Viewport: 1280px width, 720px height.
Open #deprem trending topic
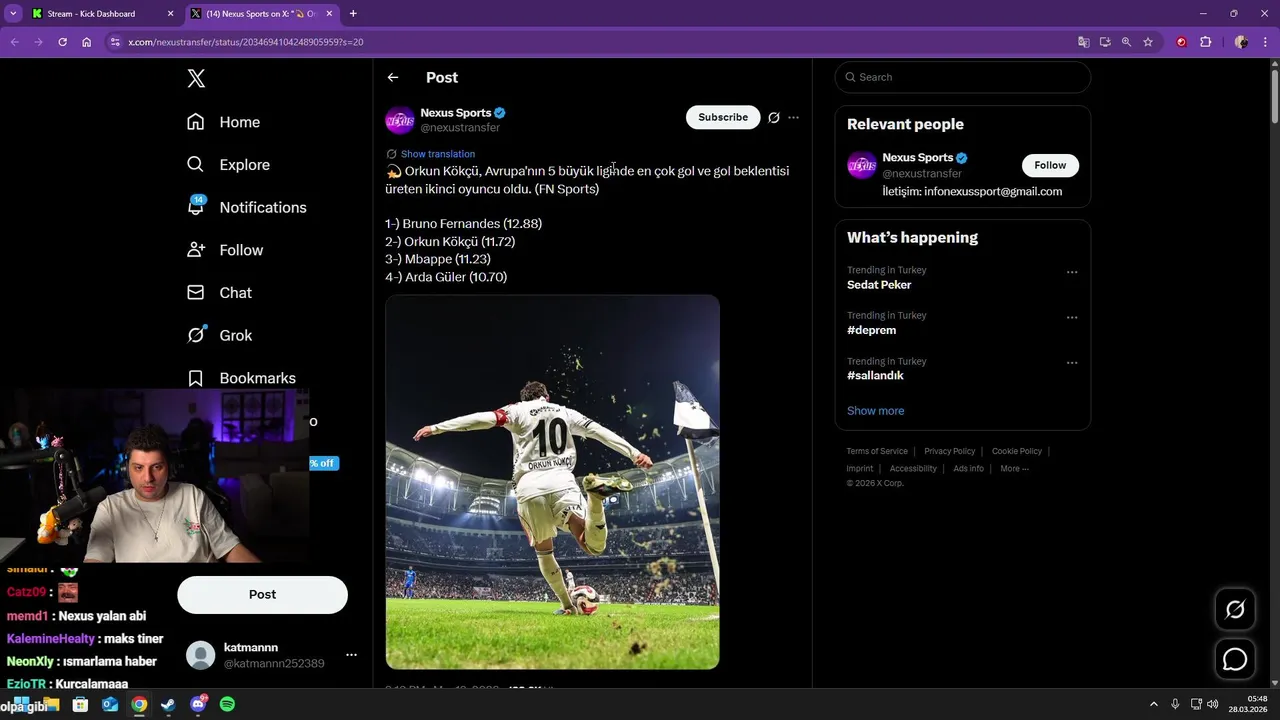click(871, 330)
